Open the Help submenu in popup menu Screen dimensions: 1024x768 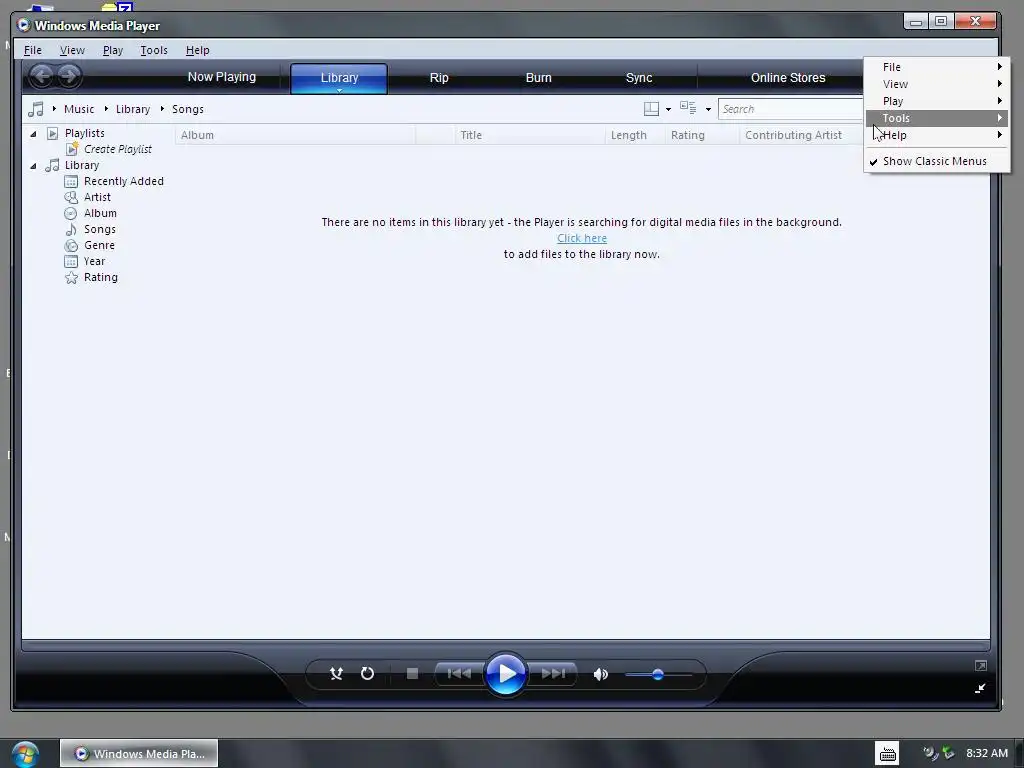[936, 135]
